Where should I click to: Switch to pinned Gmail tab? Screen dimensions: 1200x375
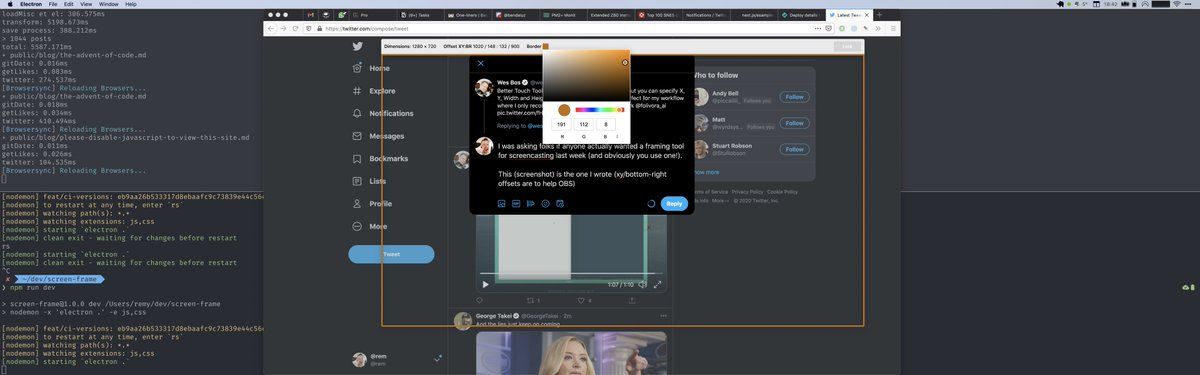coord(311,15)
